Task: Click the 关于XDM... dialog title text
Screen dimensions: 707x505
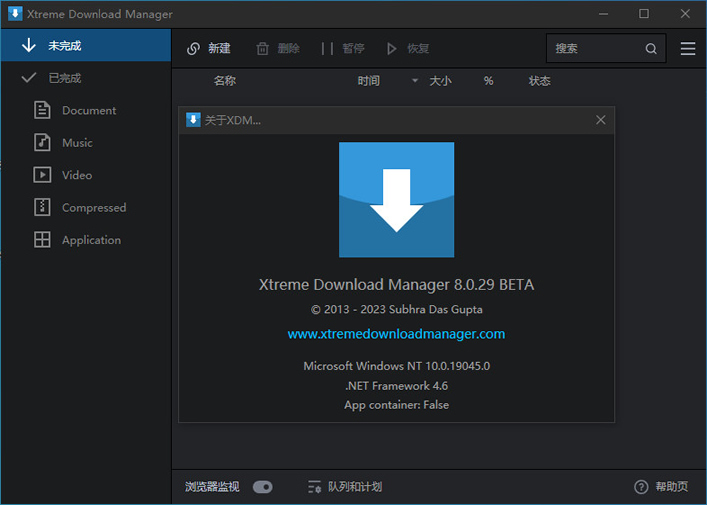Action: (x=233, y=120)
